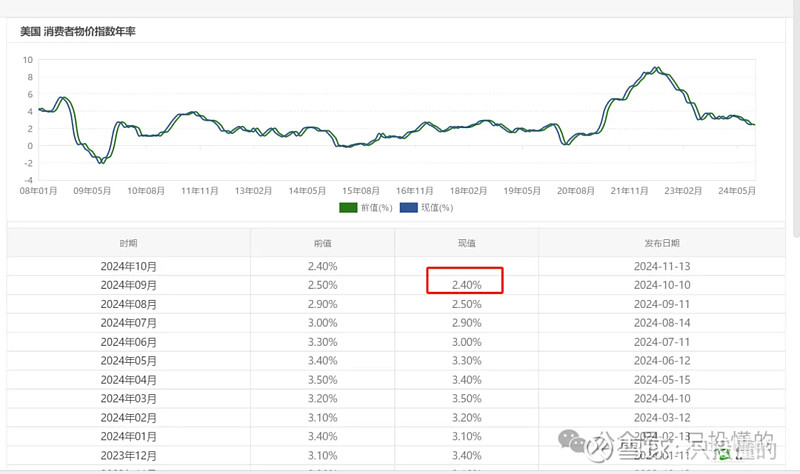Click the 2024-03-12 release date cell
Image resolution: width=800 pixels, height=474 pixels.
tap(662, 417)
